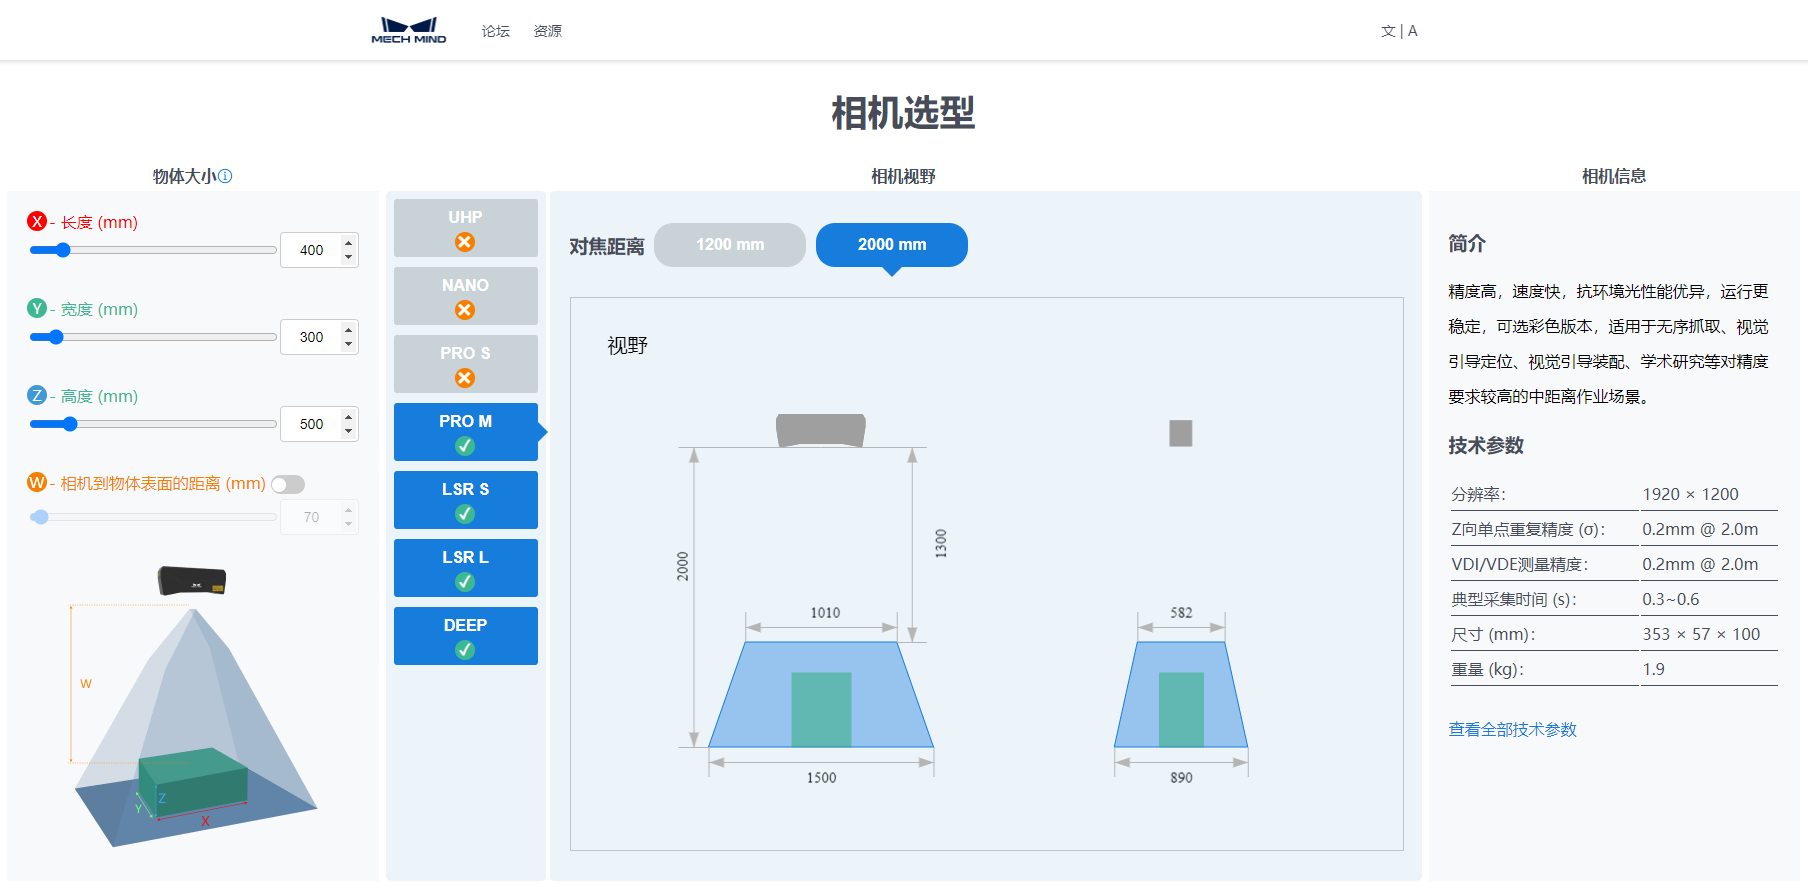This screenshot has height=883, width=1808.
Task: Click the length slider handle
Action: click(62, 250)
